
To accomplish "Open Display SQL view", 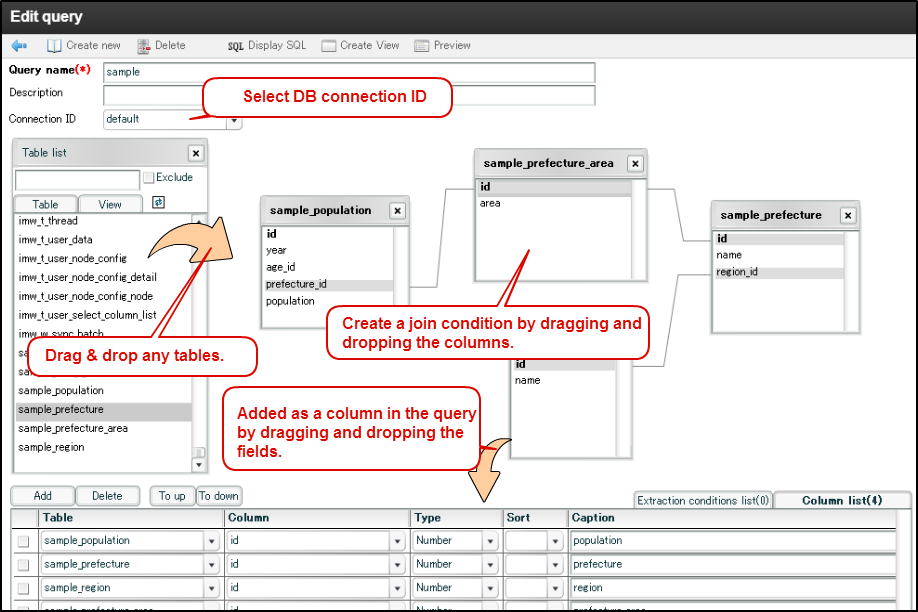I will (236, 46).
